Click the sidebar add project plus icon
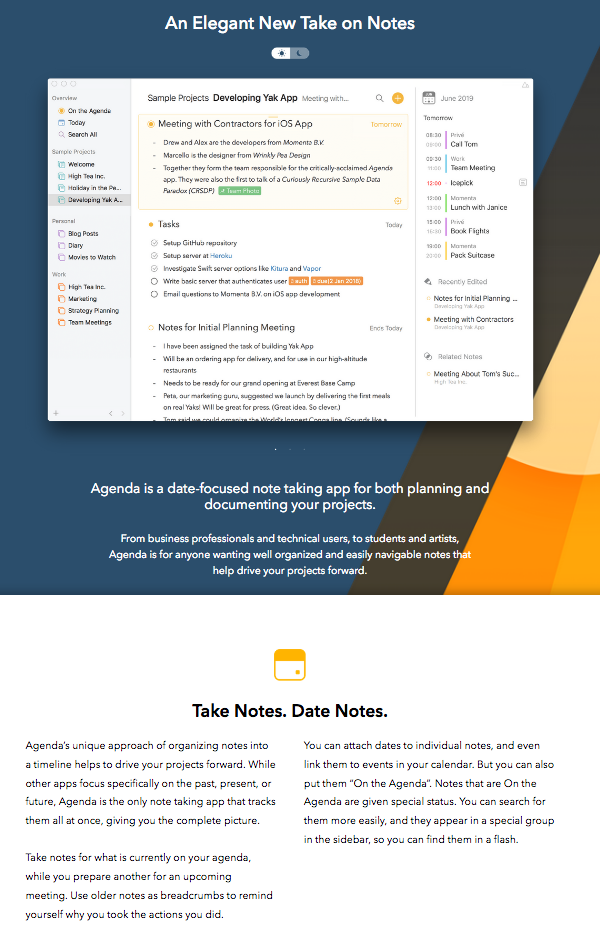 pos(56,414)
